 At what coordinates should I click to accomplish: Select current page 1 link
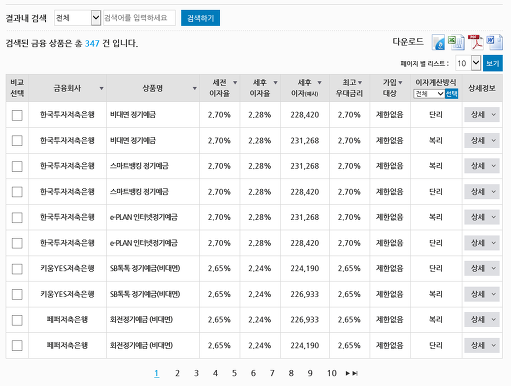[x=157, y=373]
